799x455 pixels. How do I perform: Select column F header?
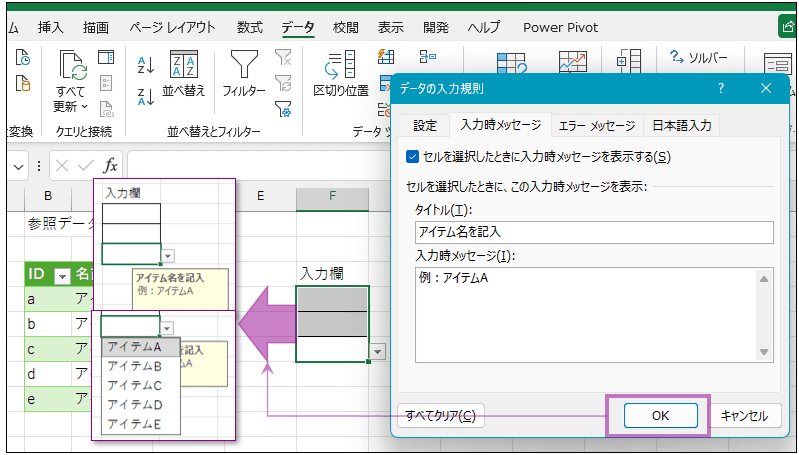click(x=332, y=196)
